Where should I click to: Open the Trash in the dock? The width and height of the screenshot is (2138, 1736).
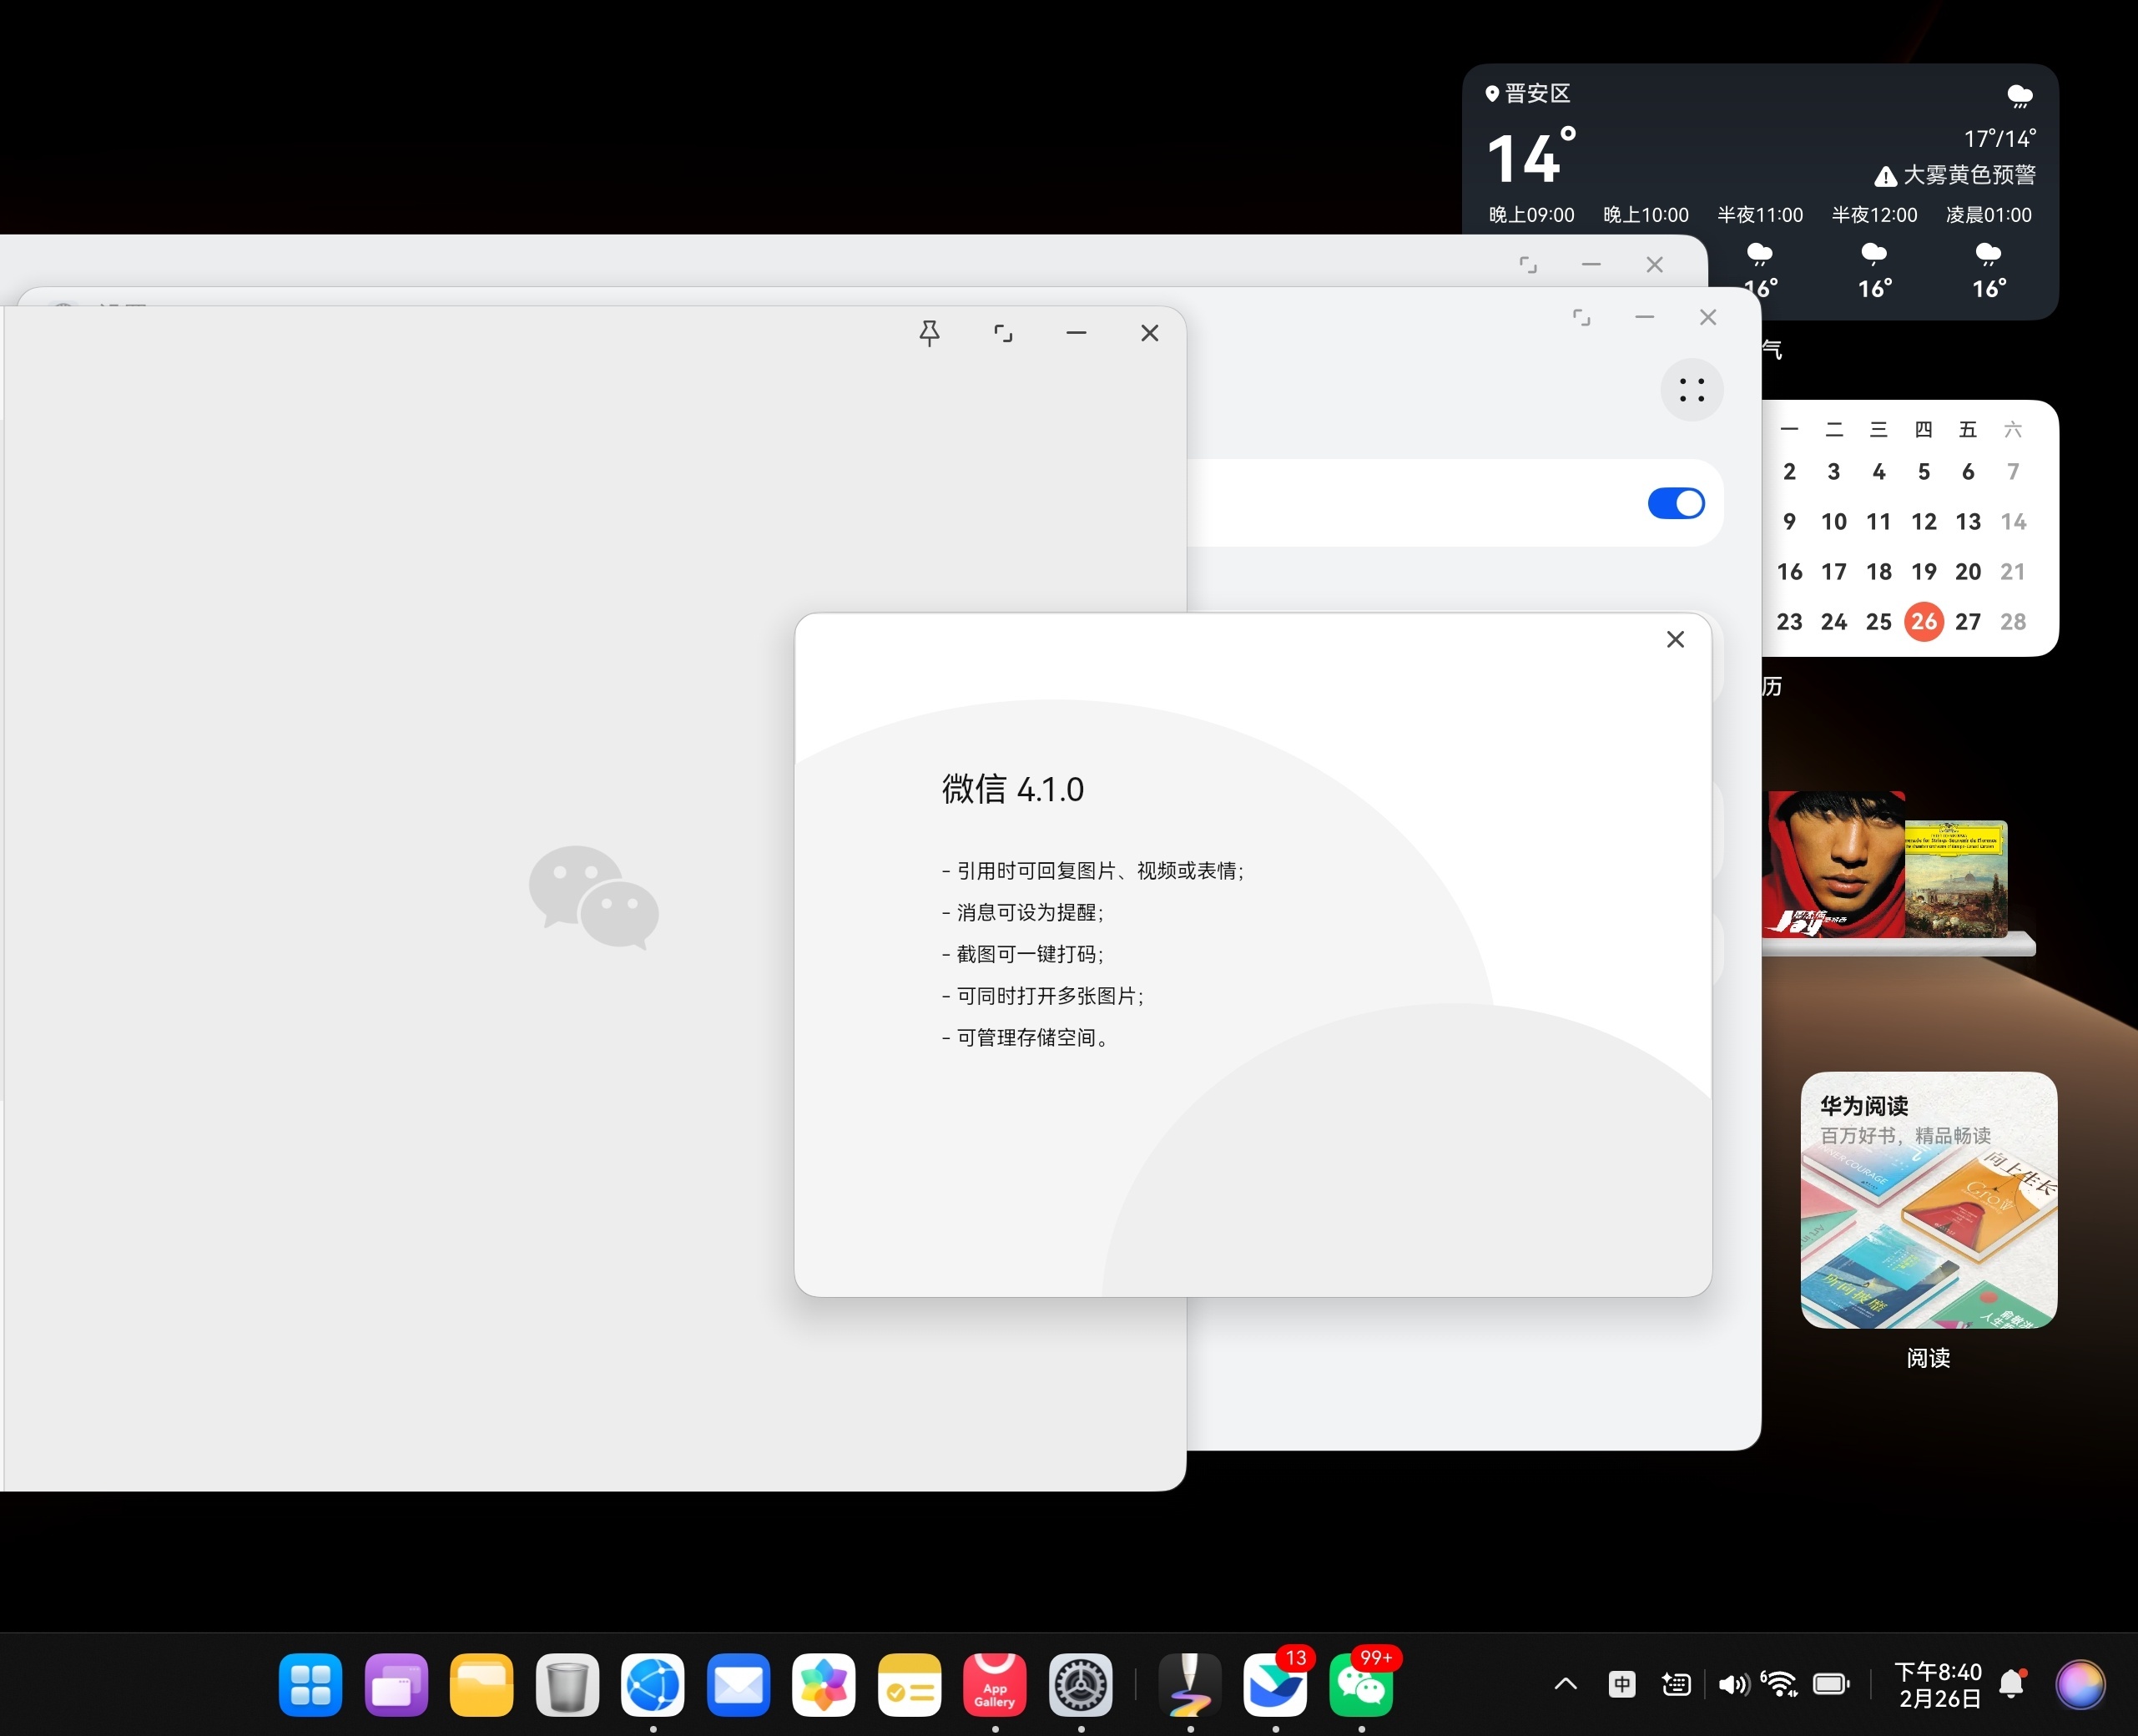567,1685
